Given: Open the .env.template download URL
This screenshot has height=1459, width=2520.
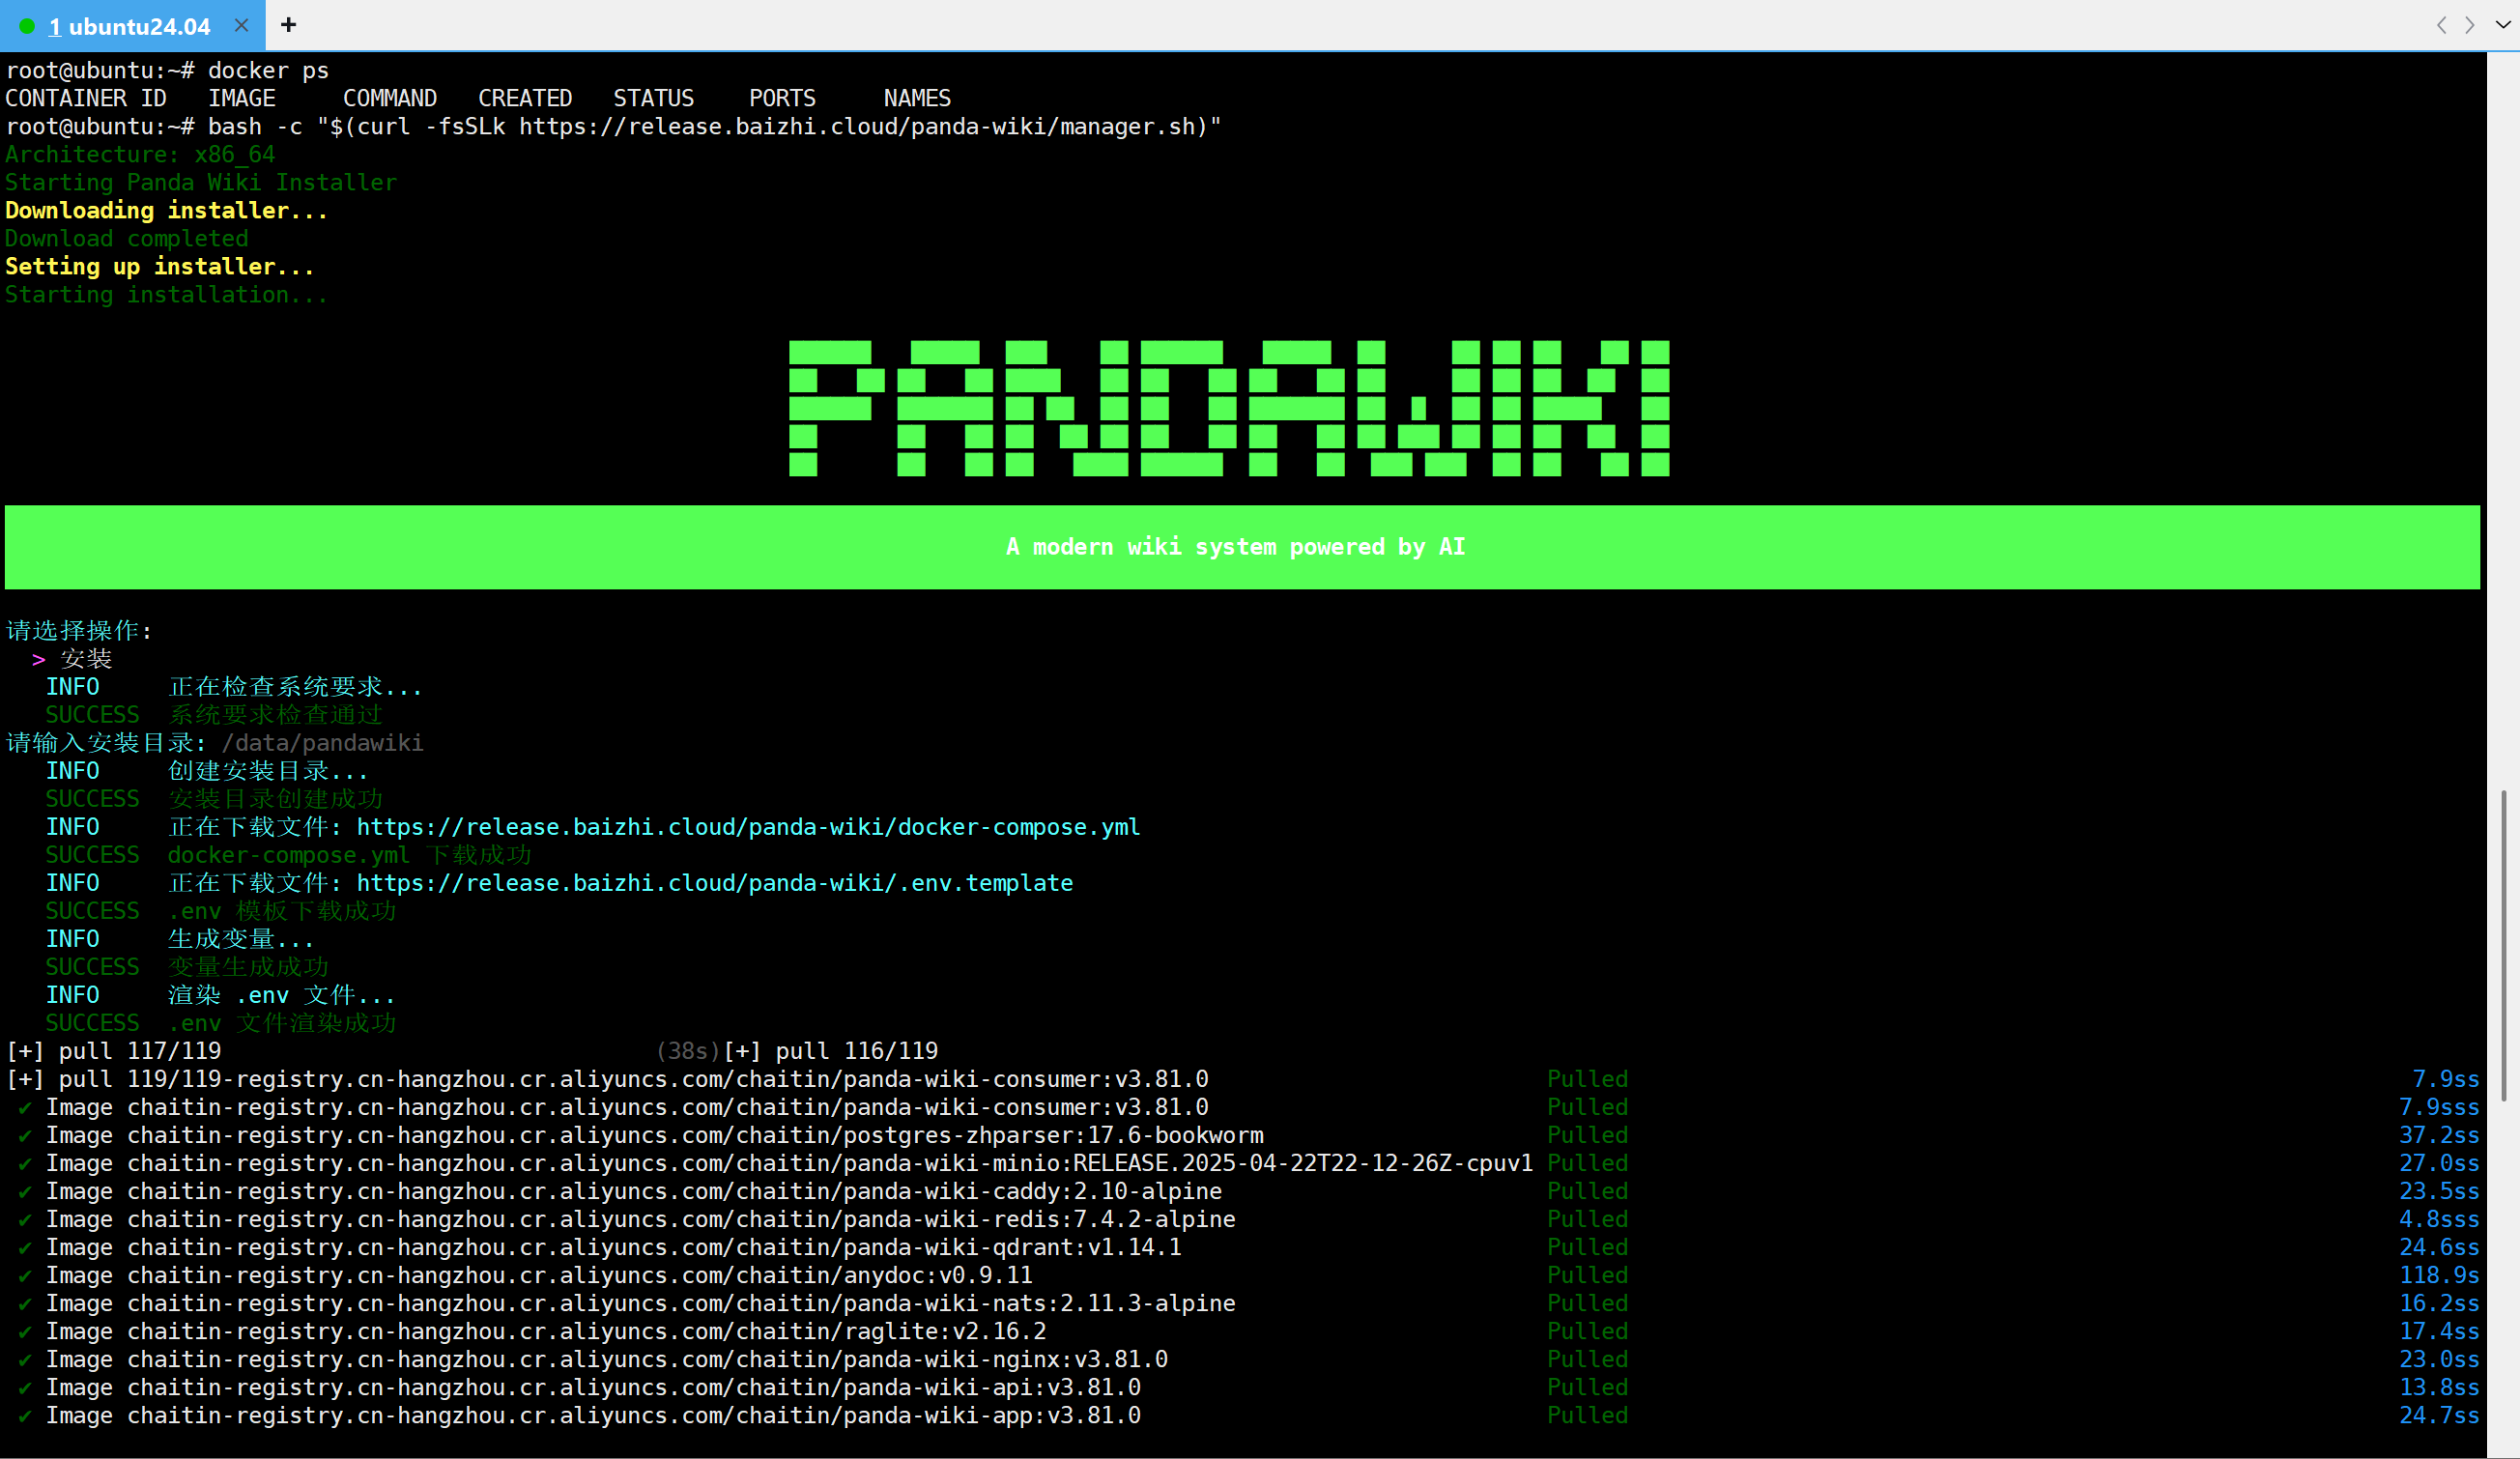Looking at the screenshot, I should 714,883.
